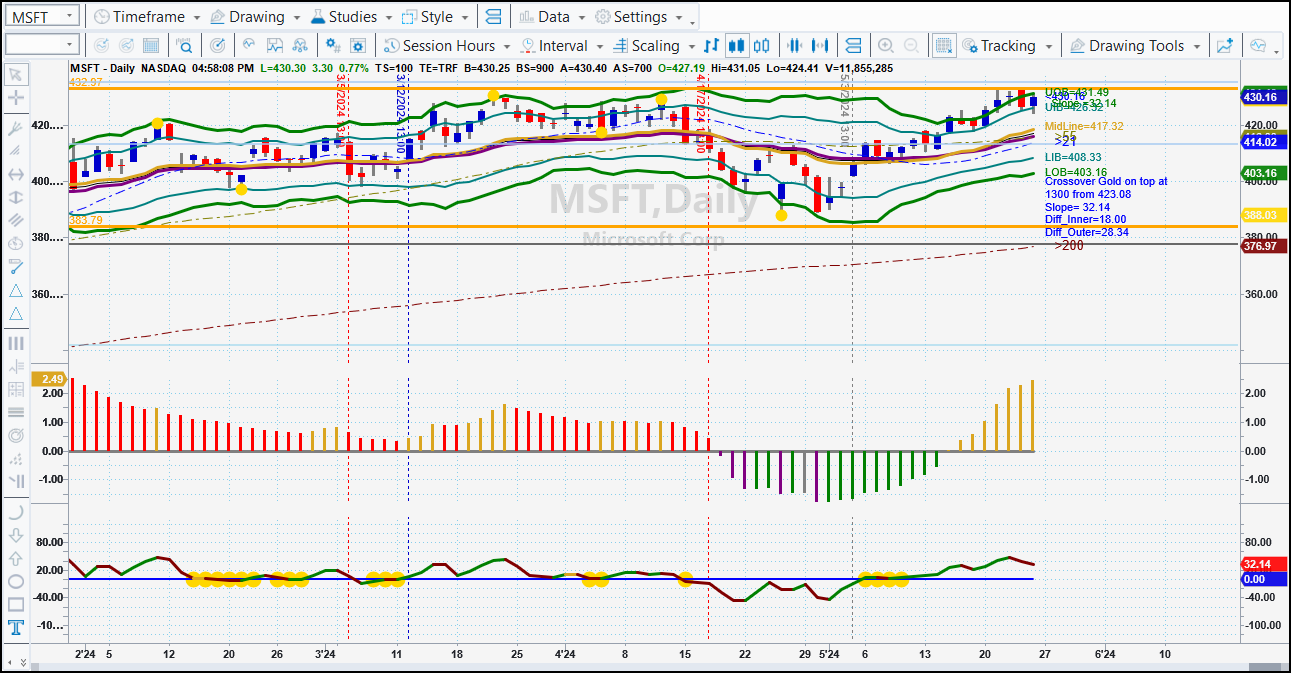Toggle the dotted selection grid icon
This screenshot has width=1291, height=673.
point(943,45)
